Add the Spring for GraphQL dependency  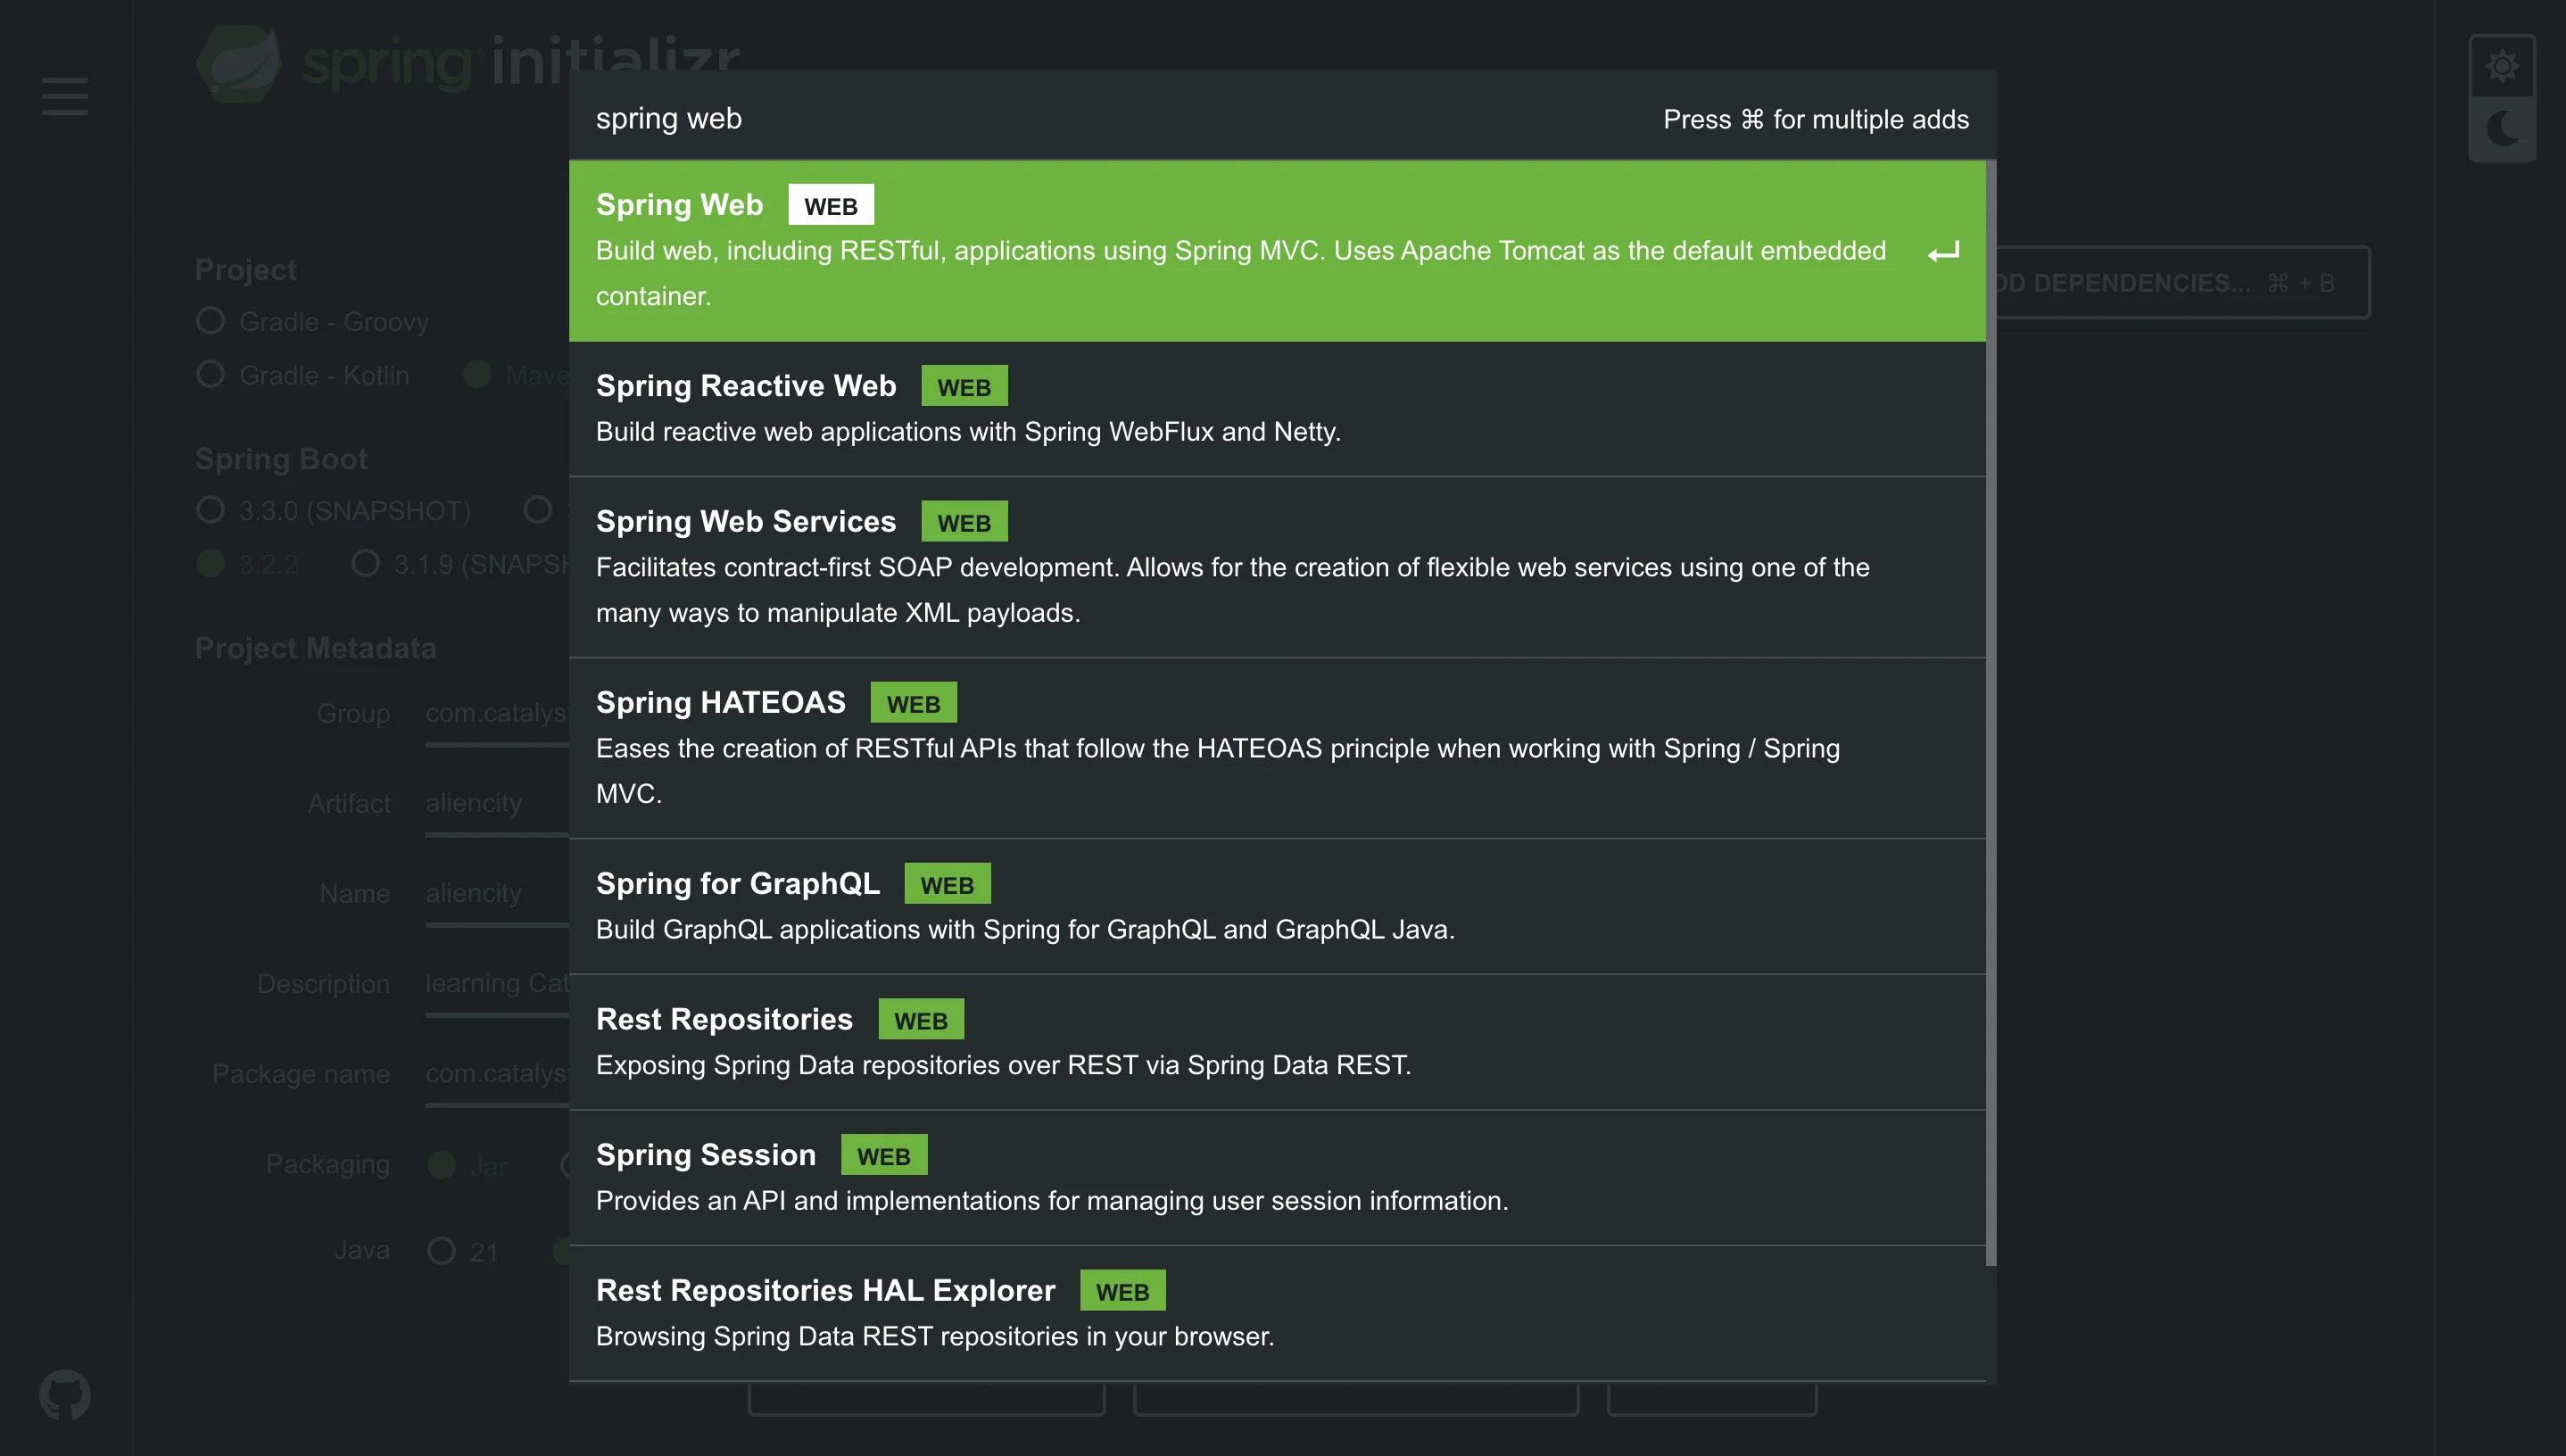tap(1277, 907)
